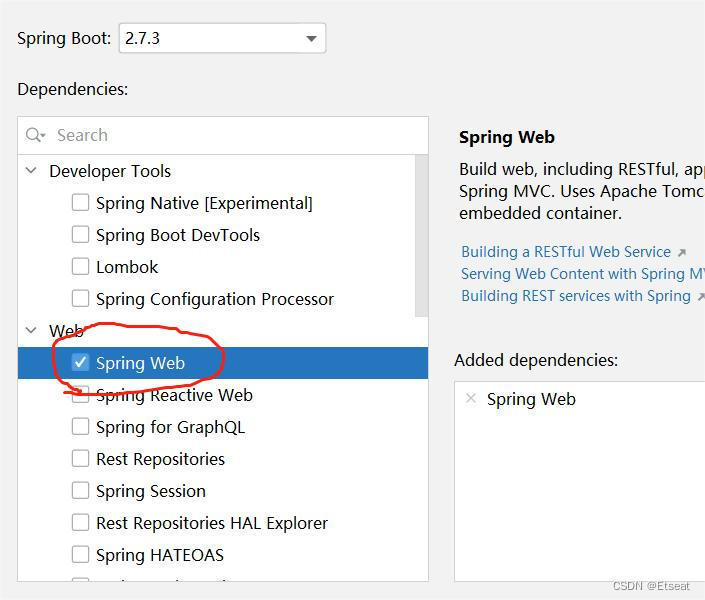Open the Spring Boot version dropdown arrow

click(311, 39)
